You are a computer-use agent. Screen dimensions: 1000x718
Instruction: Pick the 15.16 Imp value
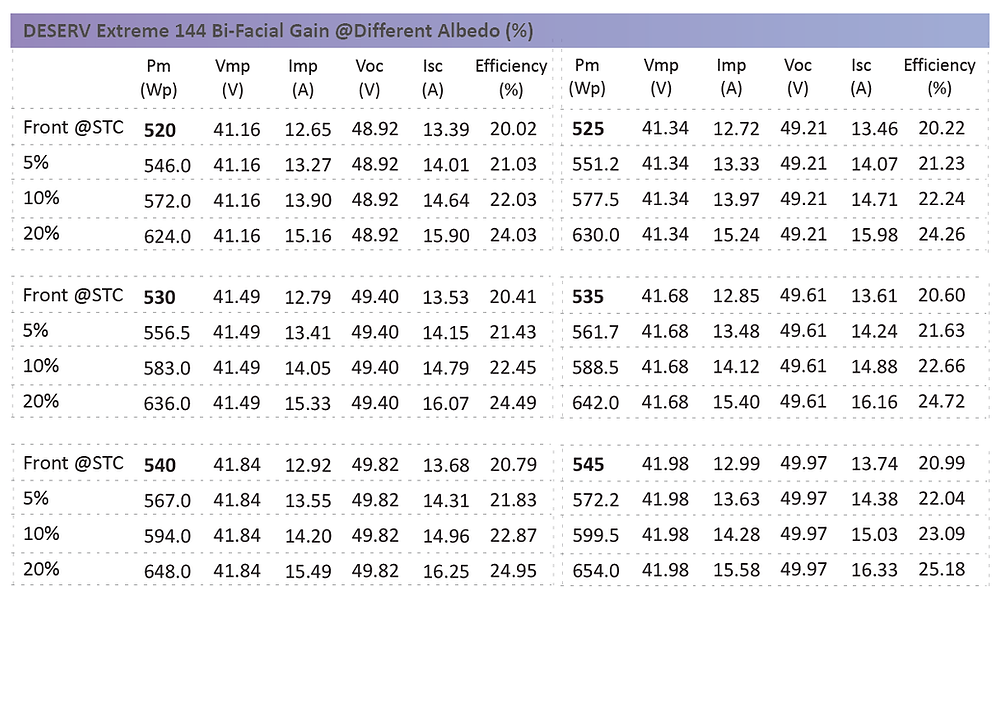tap(308, 236)
